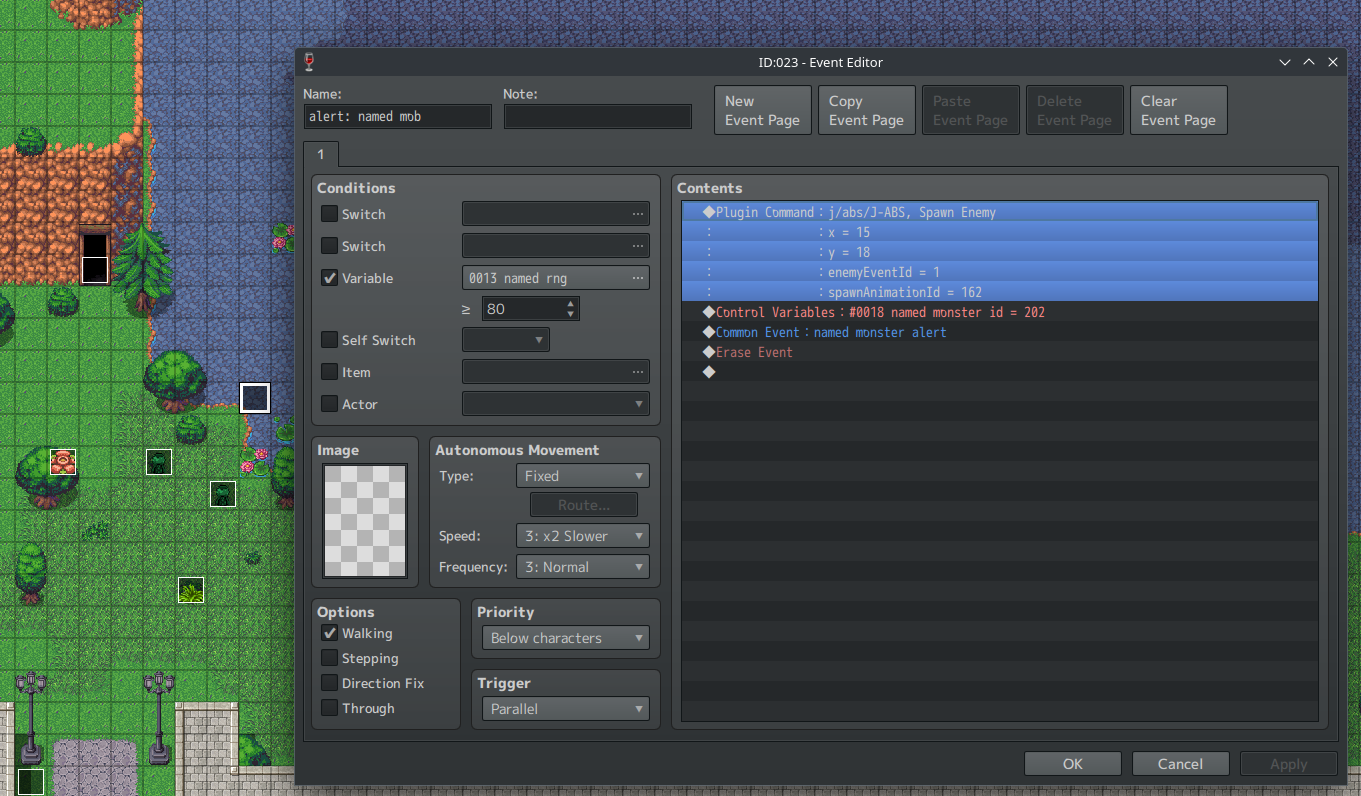Screen dimensions: 1361x796
Task: Select the Common Event named monster alert line
Action: pyautogui.click(x=999, y=332)
